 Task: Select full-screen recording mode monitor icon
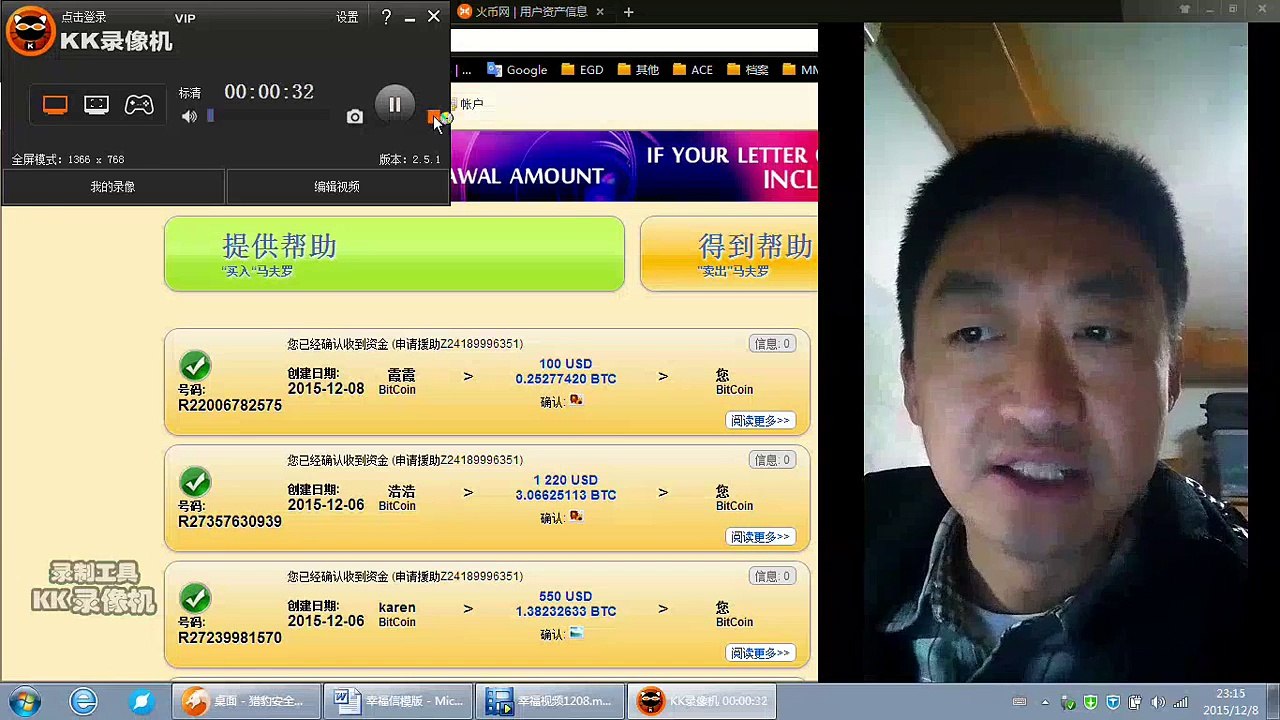pyautogui.click(x=55, y=105)
